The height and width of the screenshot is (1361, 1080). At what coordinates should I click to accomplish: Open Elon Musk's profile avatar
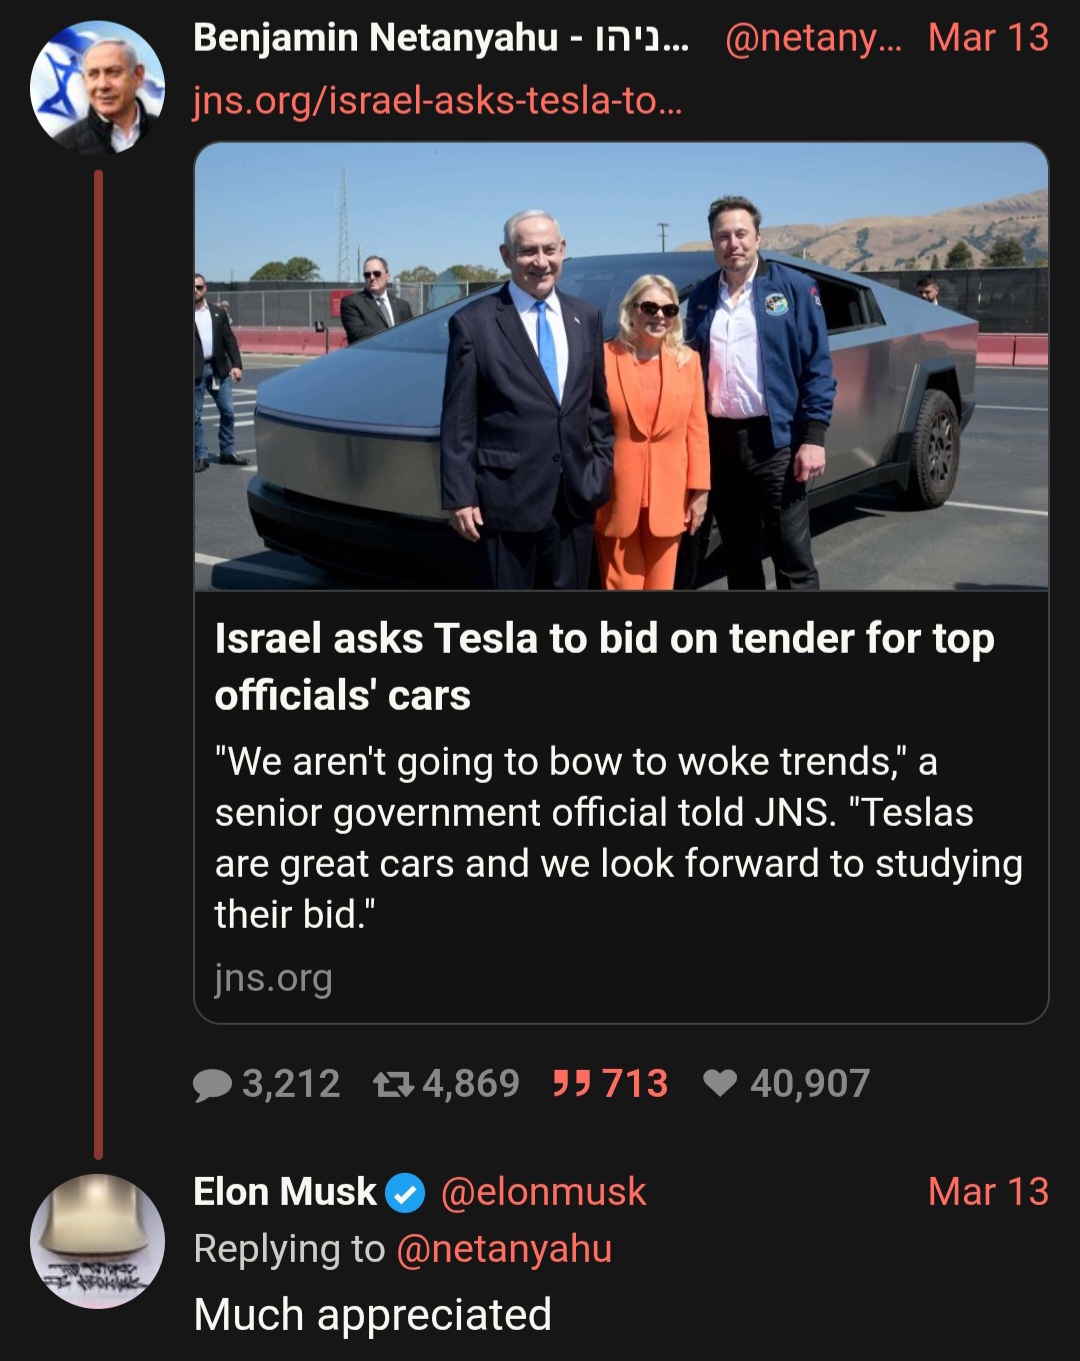coord(97,1241)
